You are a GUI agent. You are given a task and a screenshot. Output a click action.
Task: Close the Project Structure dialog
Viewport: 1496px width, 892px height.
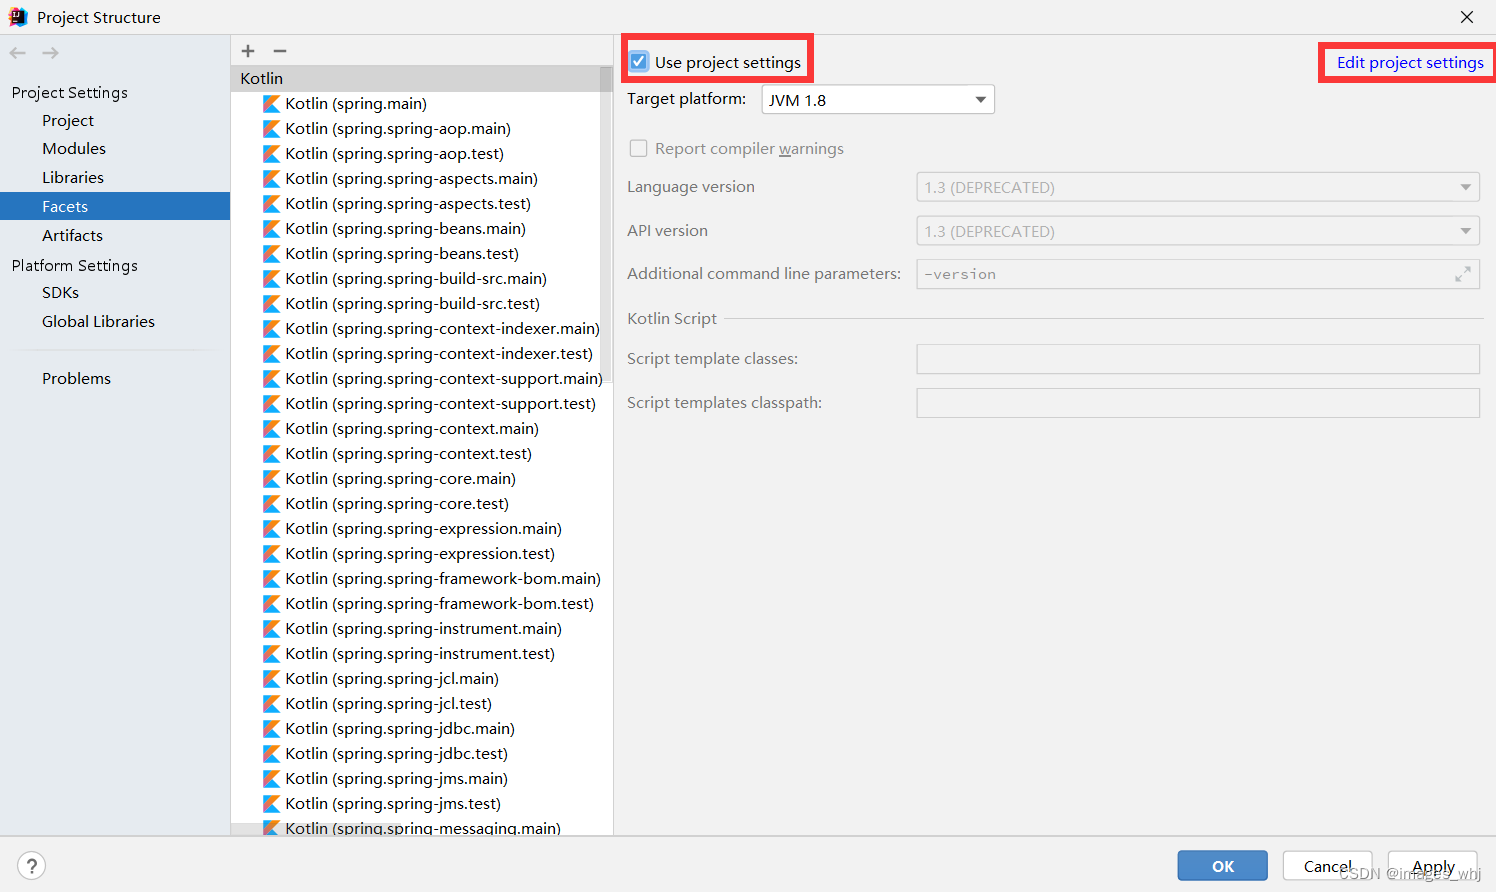[x=1467, y=17]
